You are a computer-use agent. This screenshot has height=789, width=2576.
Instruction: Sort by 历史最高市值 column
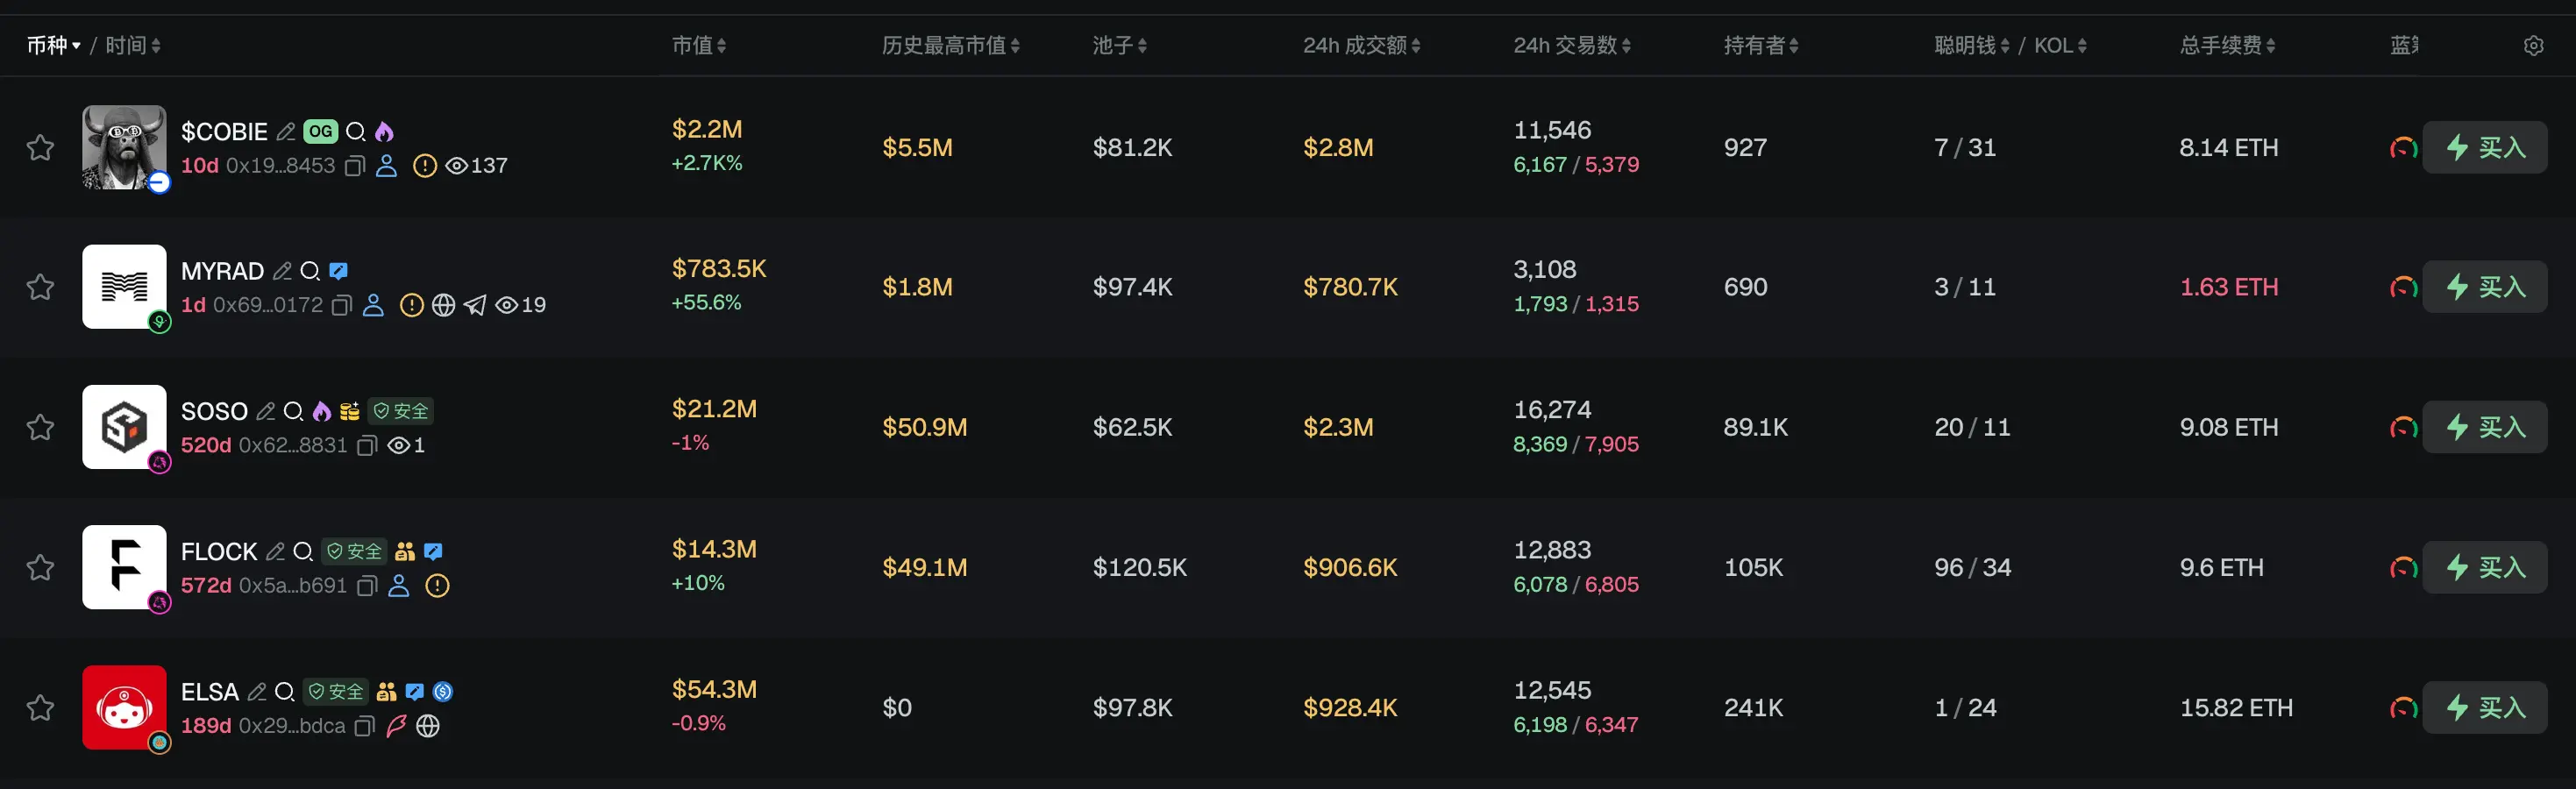951,45
